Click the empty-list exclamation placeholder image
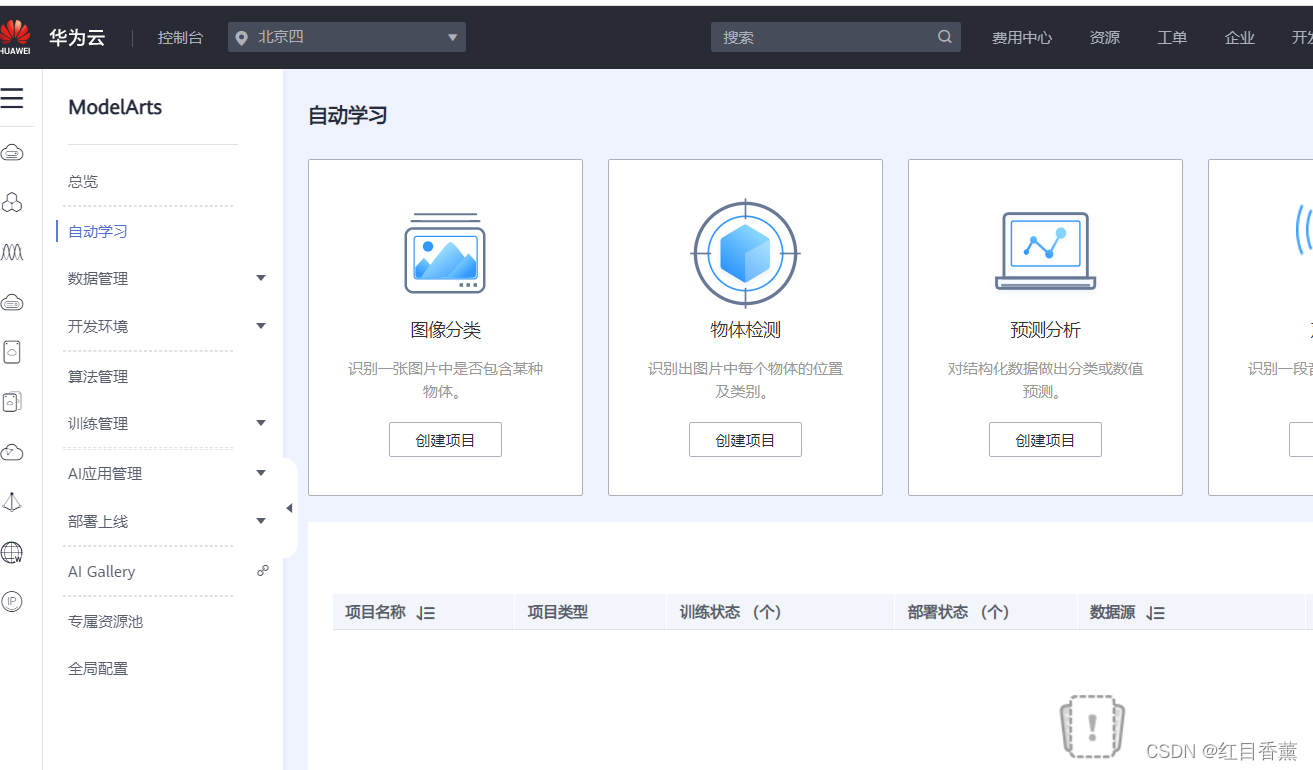 pyautogui.click(x=1092, y=726)
